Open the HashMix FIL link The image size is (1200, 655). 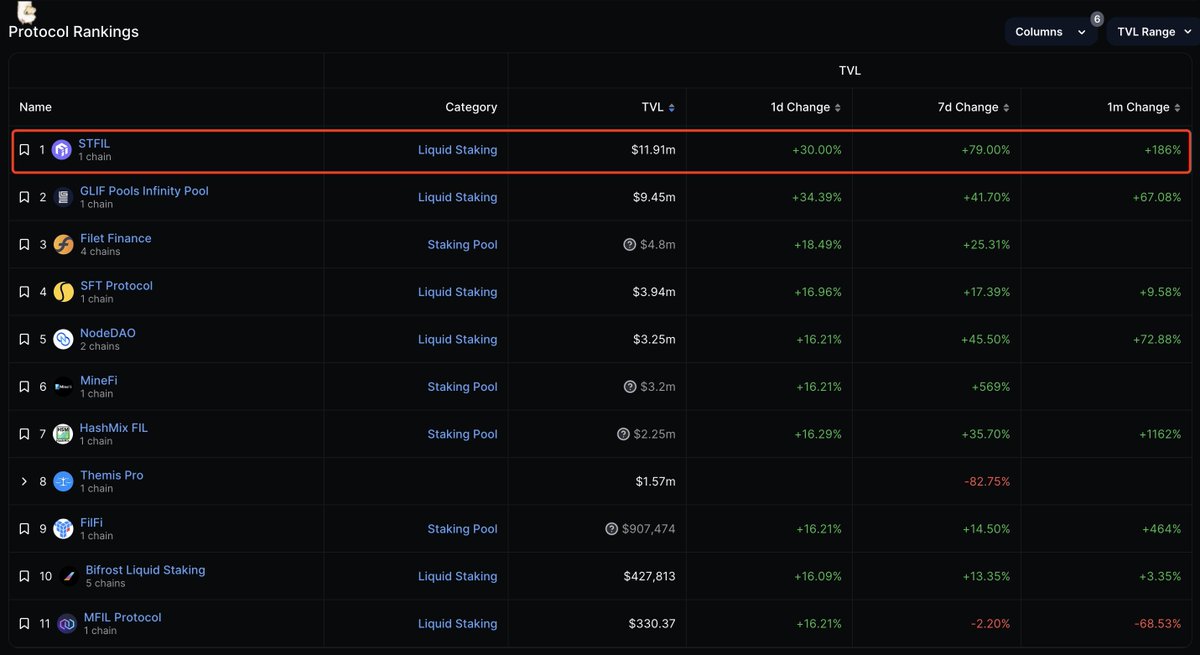114,428
